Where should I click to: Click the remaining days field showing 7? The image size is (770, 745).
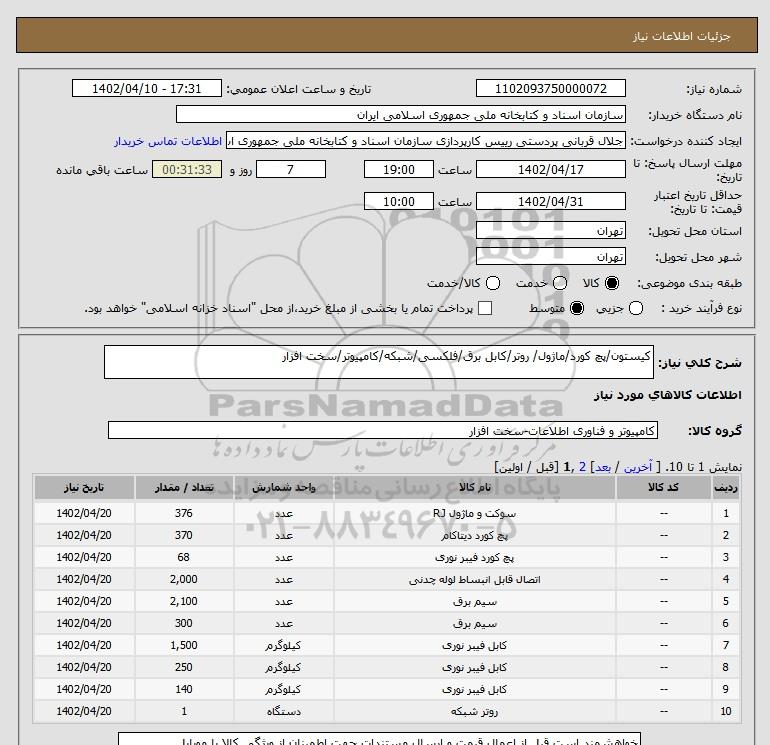291,169
